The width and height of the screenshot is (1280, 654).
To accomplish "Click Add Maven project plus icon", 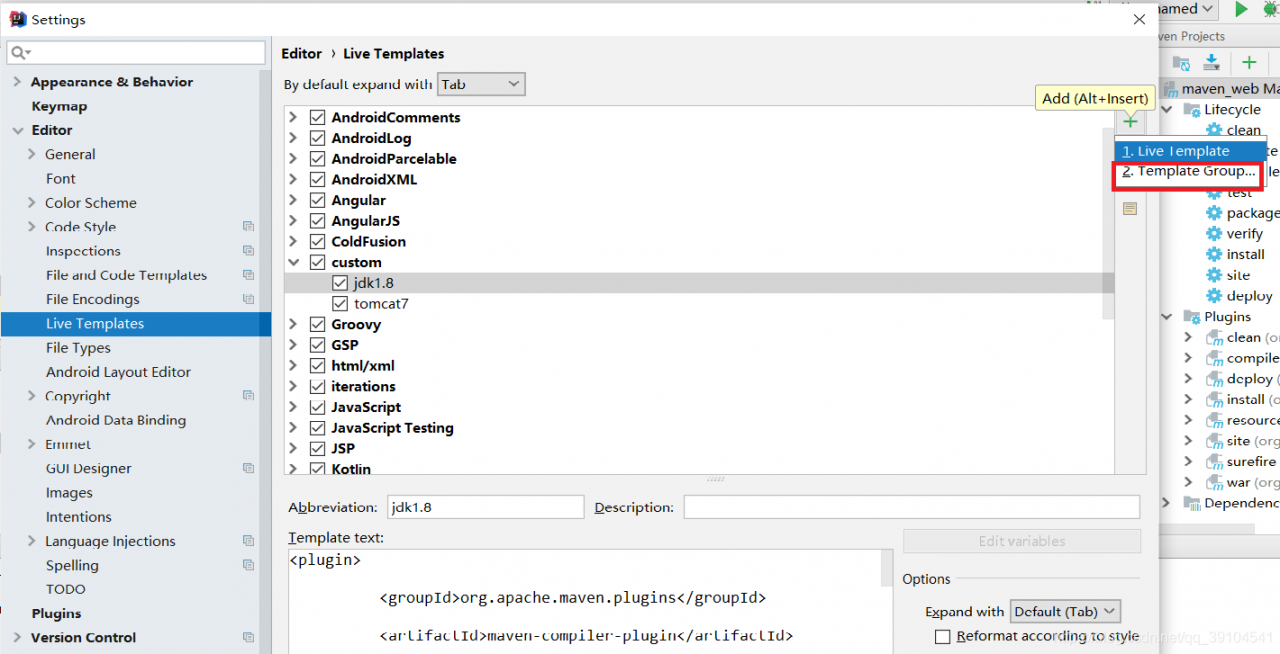I will click(1249, 63).
